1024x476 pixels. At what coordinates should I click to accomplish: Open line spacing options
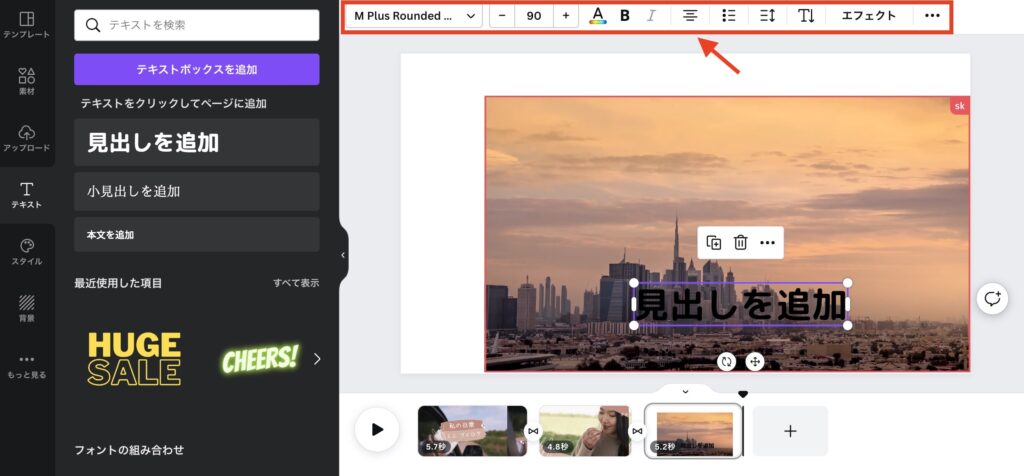[767, 16]
